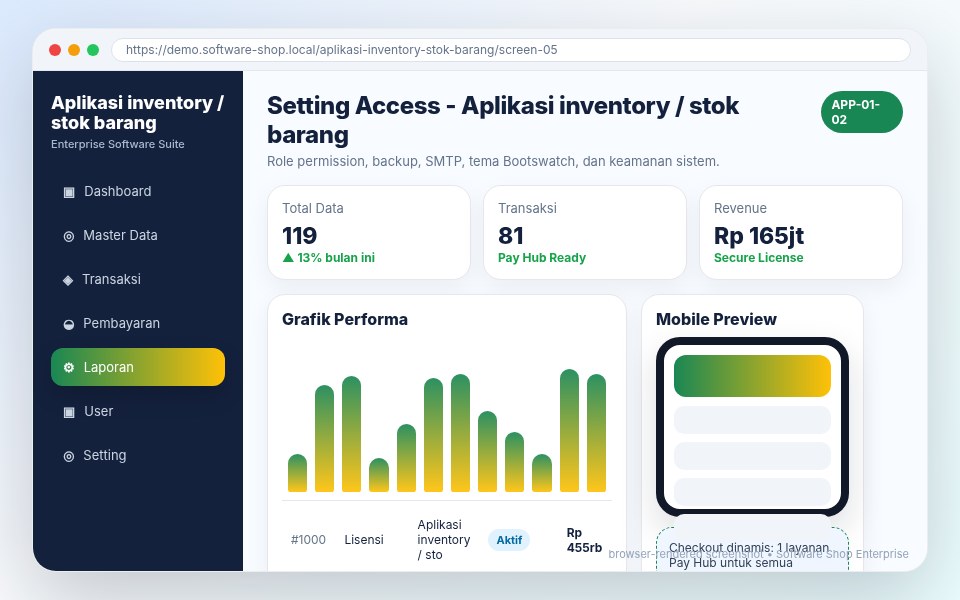Open the Total Data stat card
Viewport: 960px width, 600px height.
369,233
